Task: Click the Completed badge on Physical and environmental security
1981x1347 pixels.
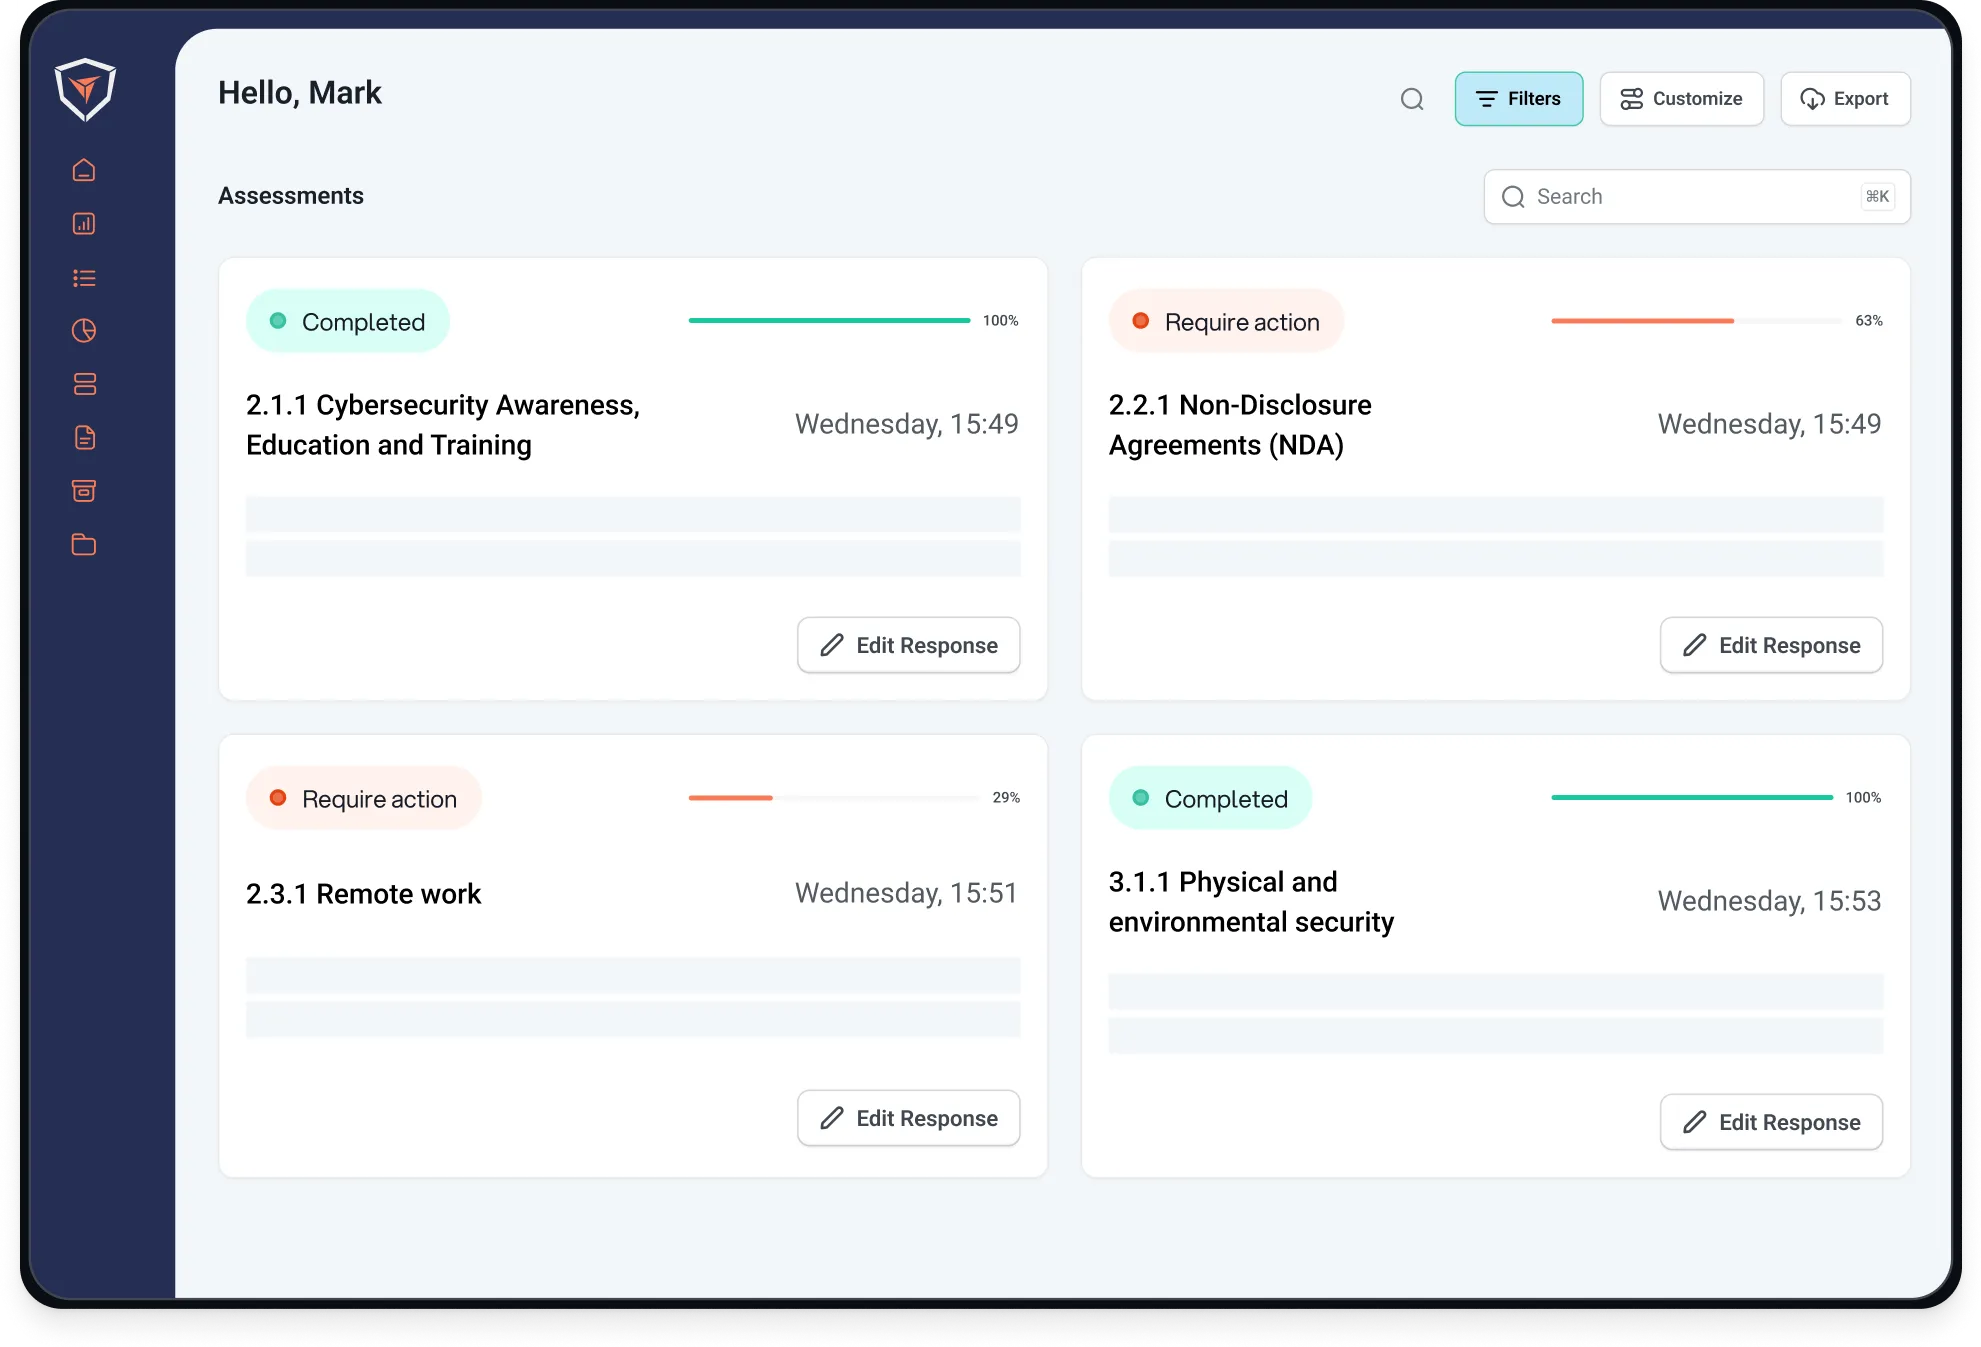Action: [1210, 797]
